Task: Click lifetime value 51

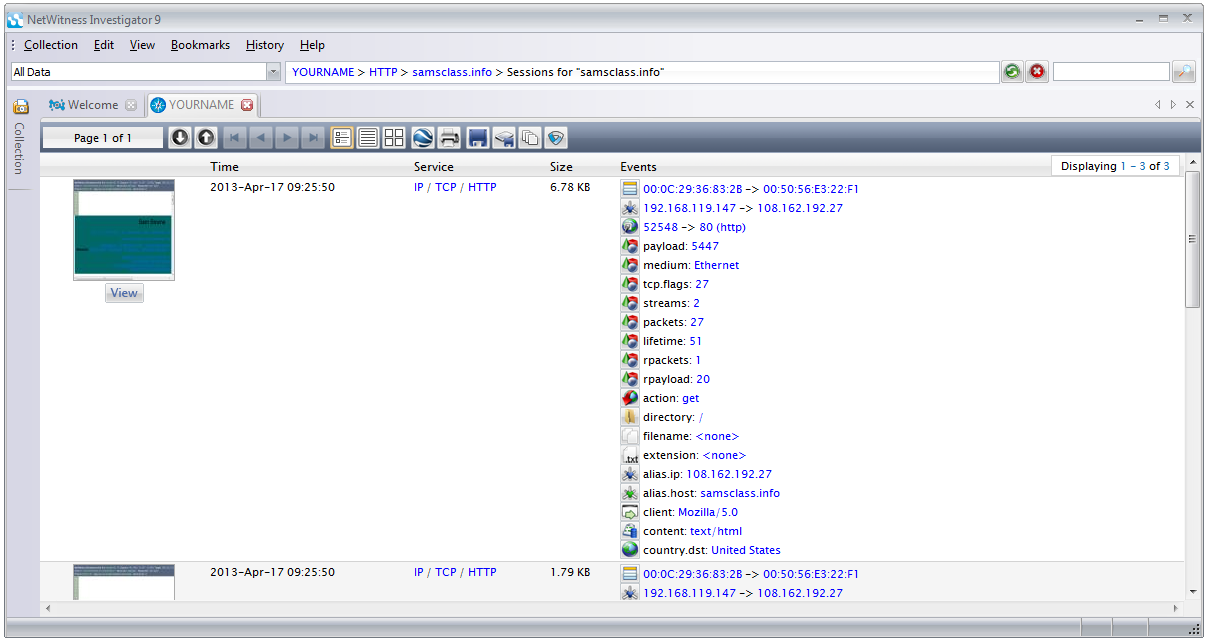Action: 695,341
